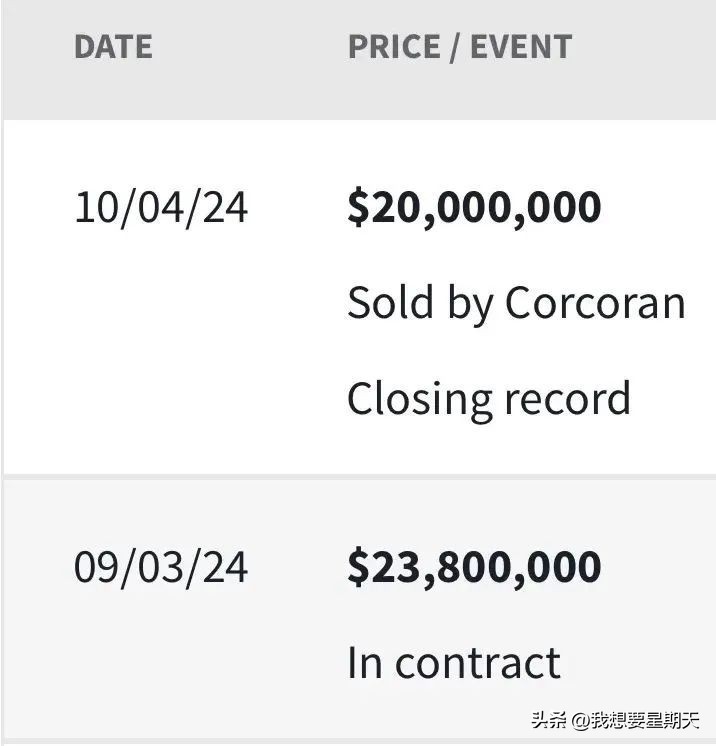
Task: Select the 09/03/24 date entry
Action: [x=161, y=567]
